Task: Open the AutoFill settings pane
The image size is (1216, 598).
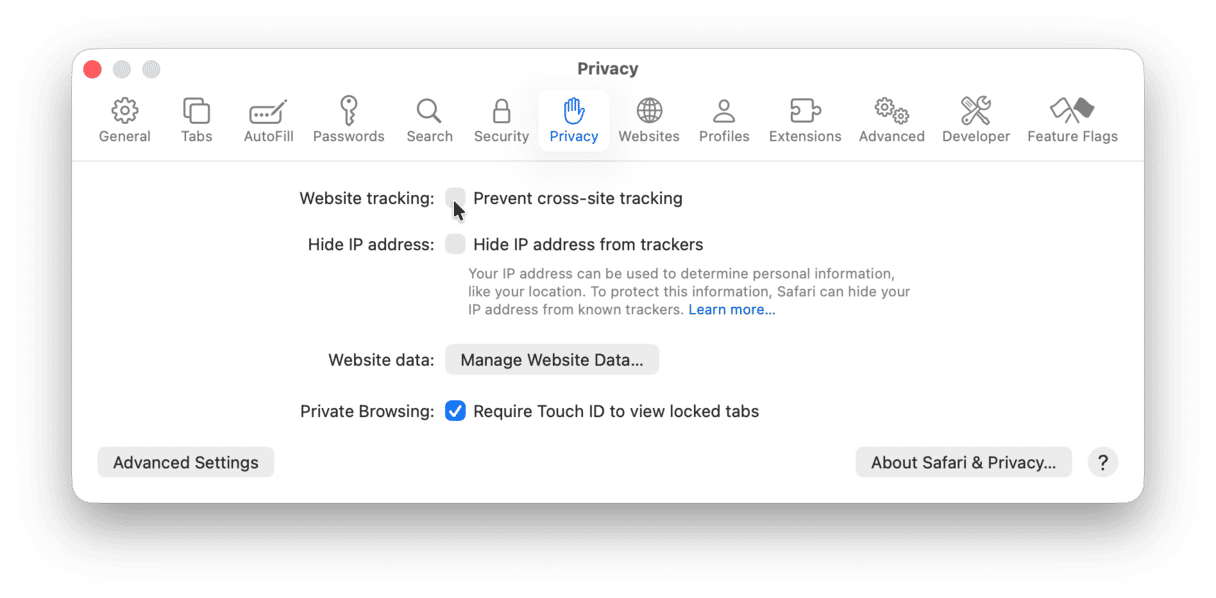Action: tap(268, 120)
